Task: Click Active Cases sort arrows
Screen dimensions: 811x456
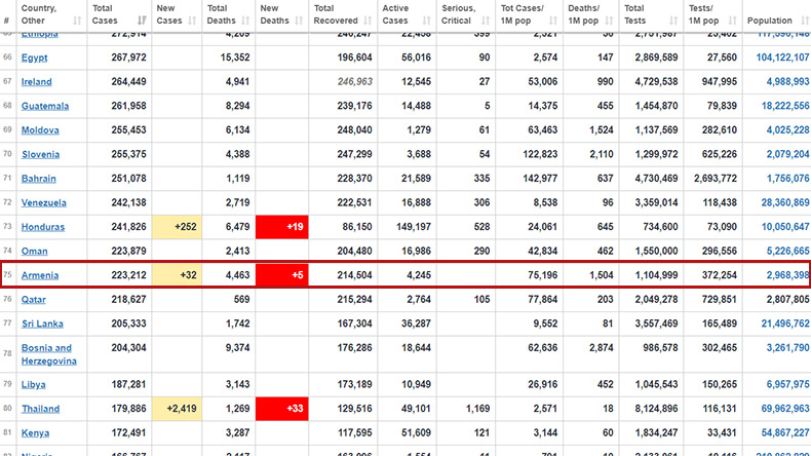Action: tap(427, 21)
